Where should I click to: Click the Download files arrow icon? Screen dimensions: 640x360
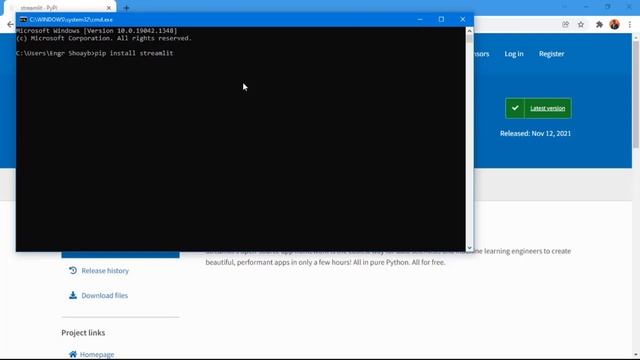73,295
